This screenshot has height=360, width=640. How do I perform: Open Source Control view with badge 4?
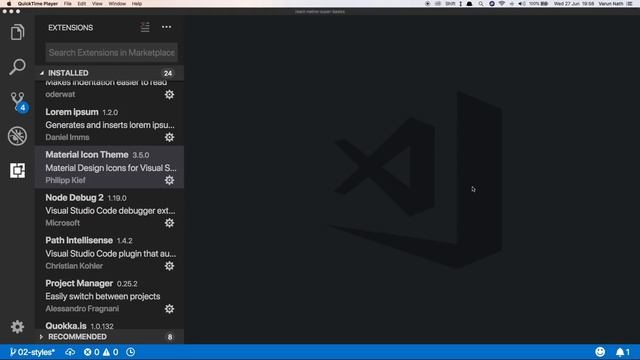(x=18, y=101)
